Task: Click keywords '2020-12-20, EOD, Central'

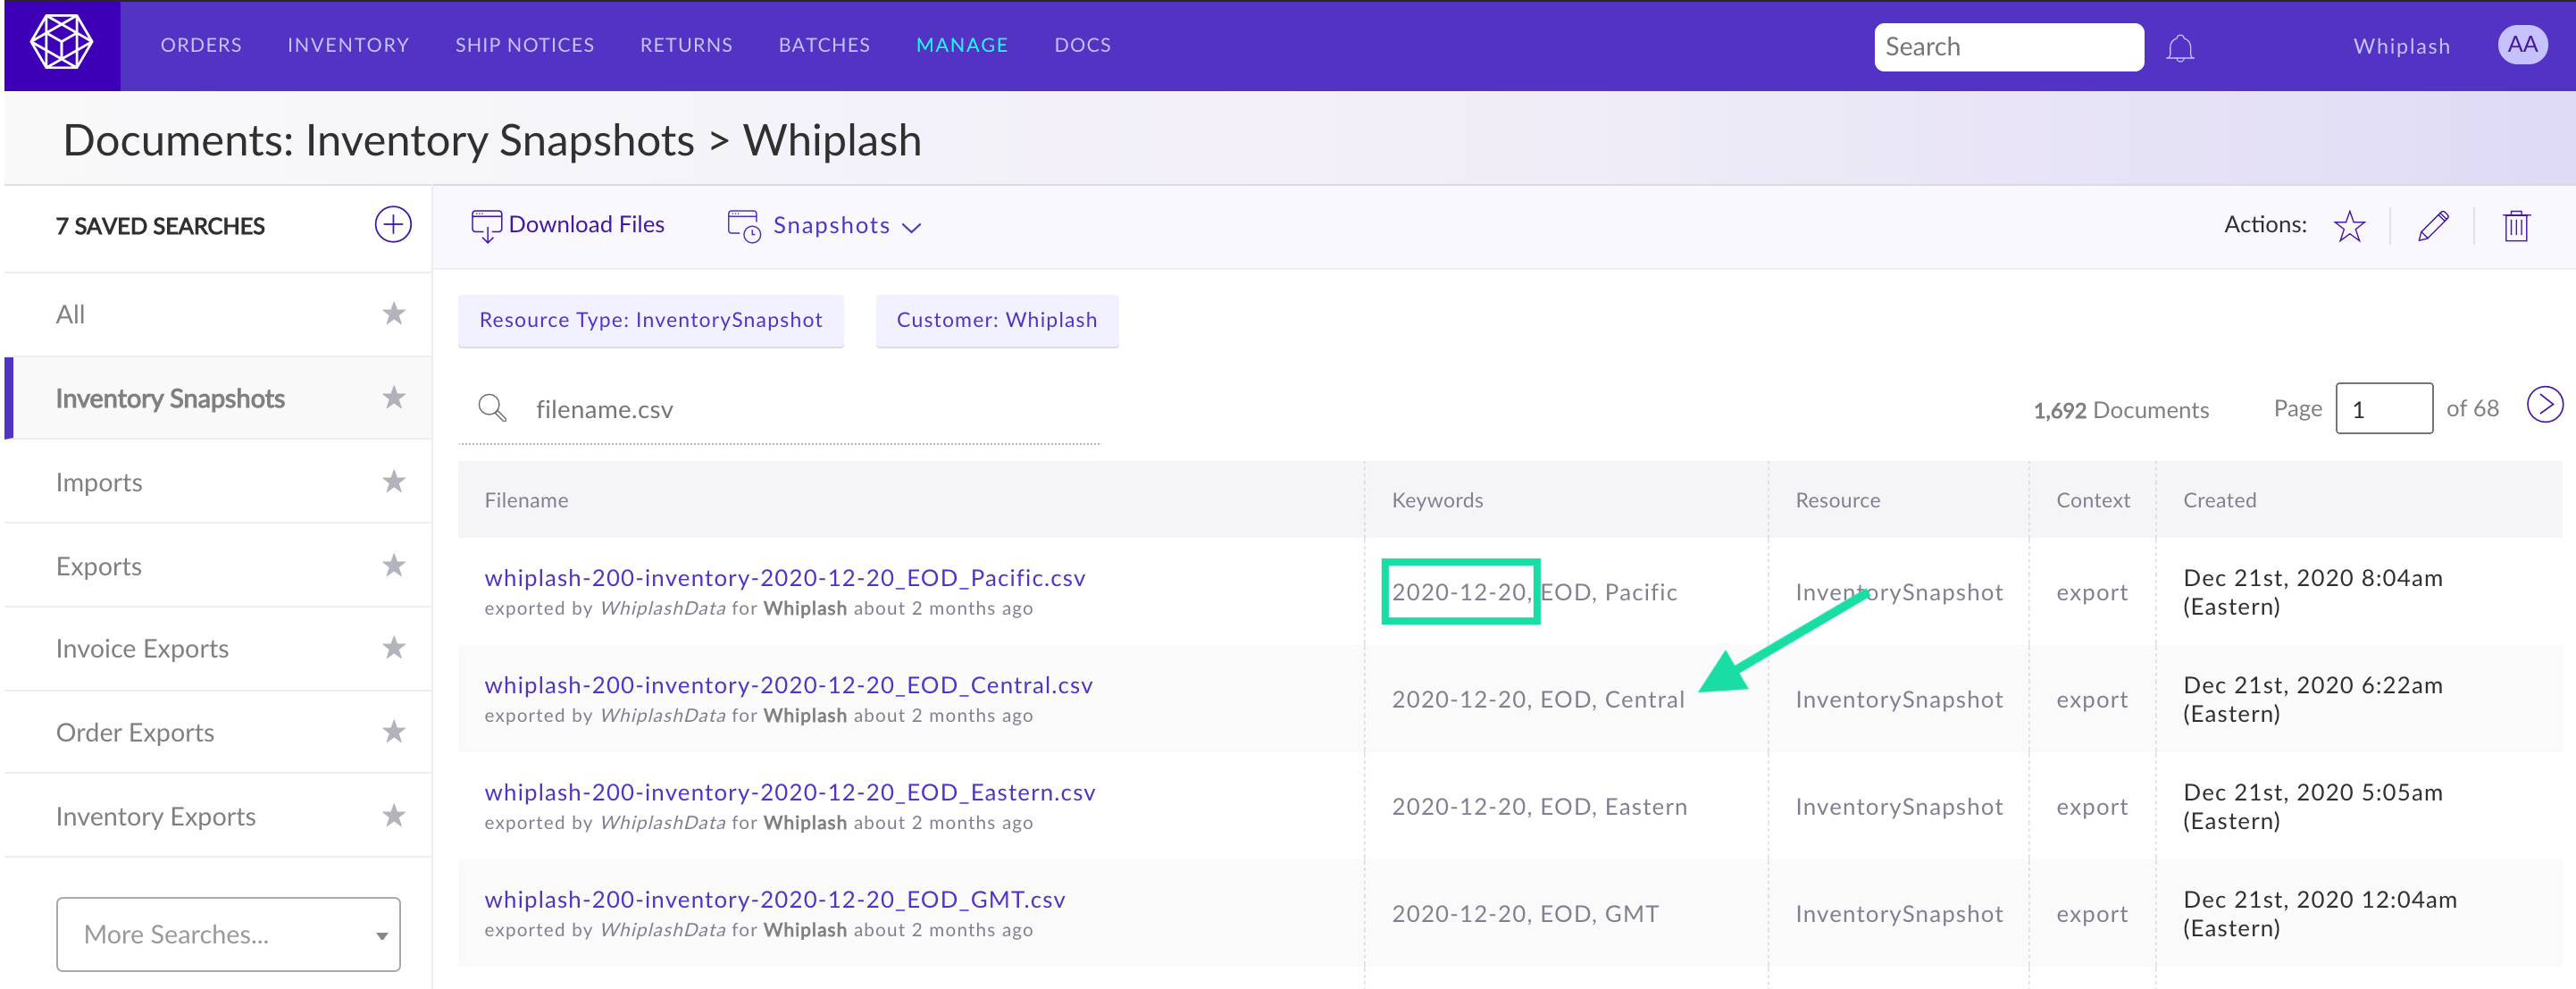Action: pyautogui.click(x=1538, y=699)
